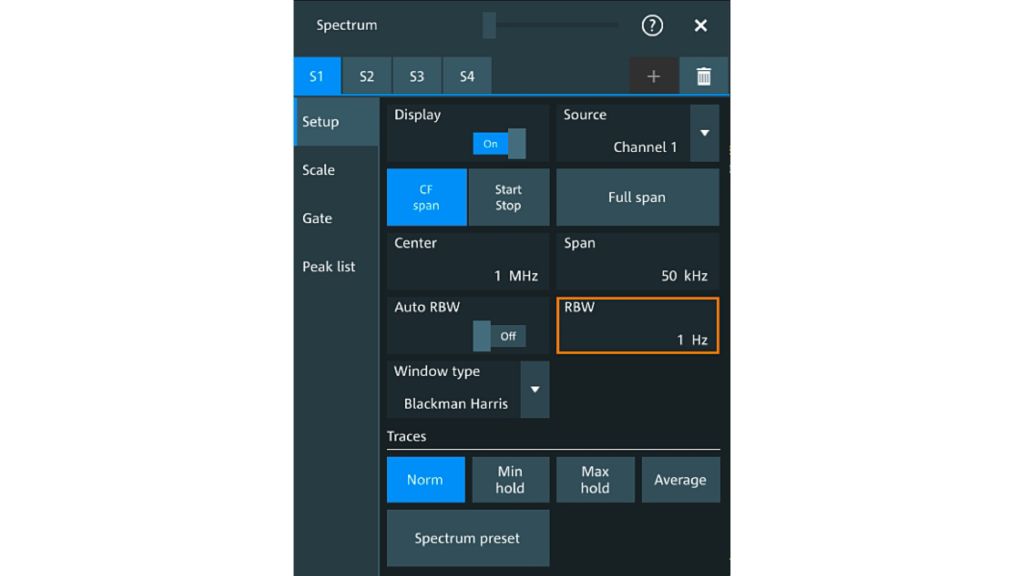The image size is (1024, 576).
Task: Open the Spectrum help
Action: (651, 26)
